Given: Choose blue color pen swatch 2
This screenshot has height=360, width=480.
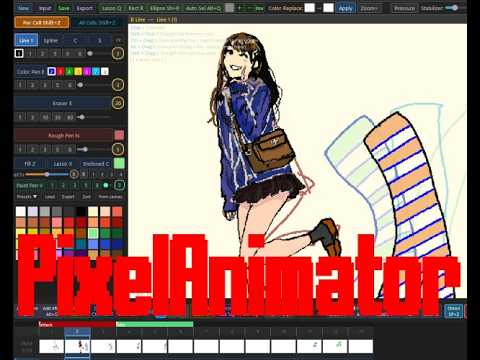Looking at the screenshot, I should tap(51, 71).
